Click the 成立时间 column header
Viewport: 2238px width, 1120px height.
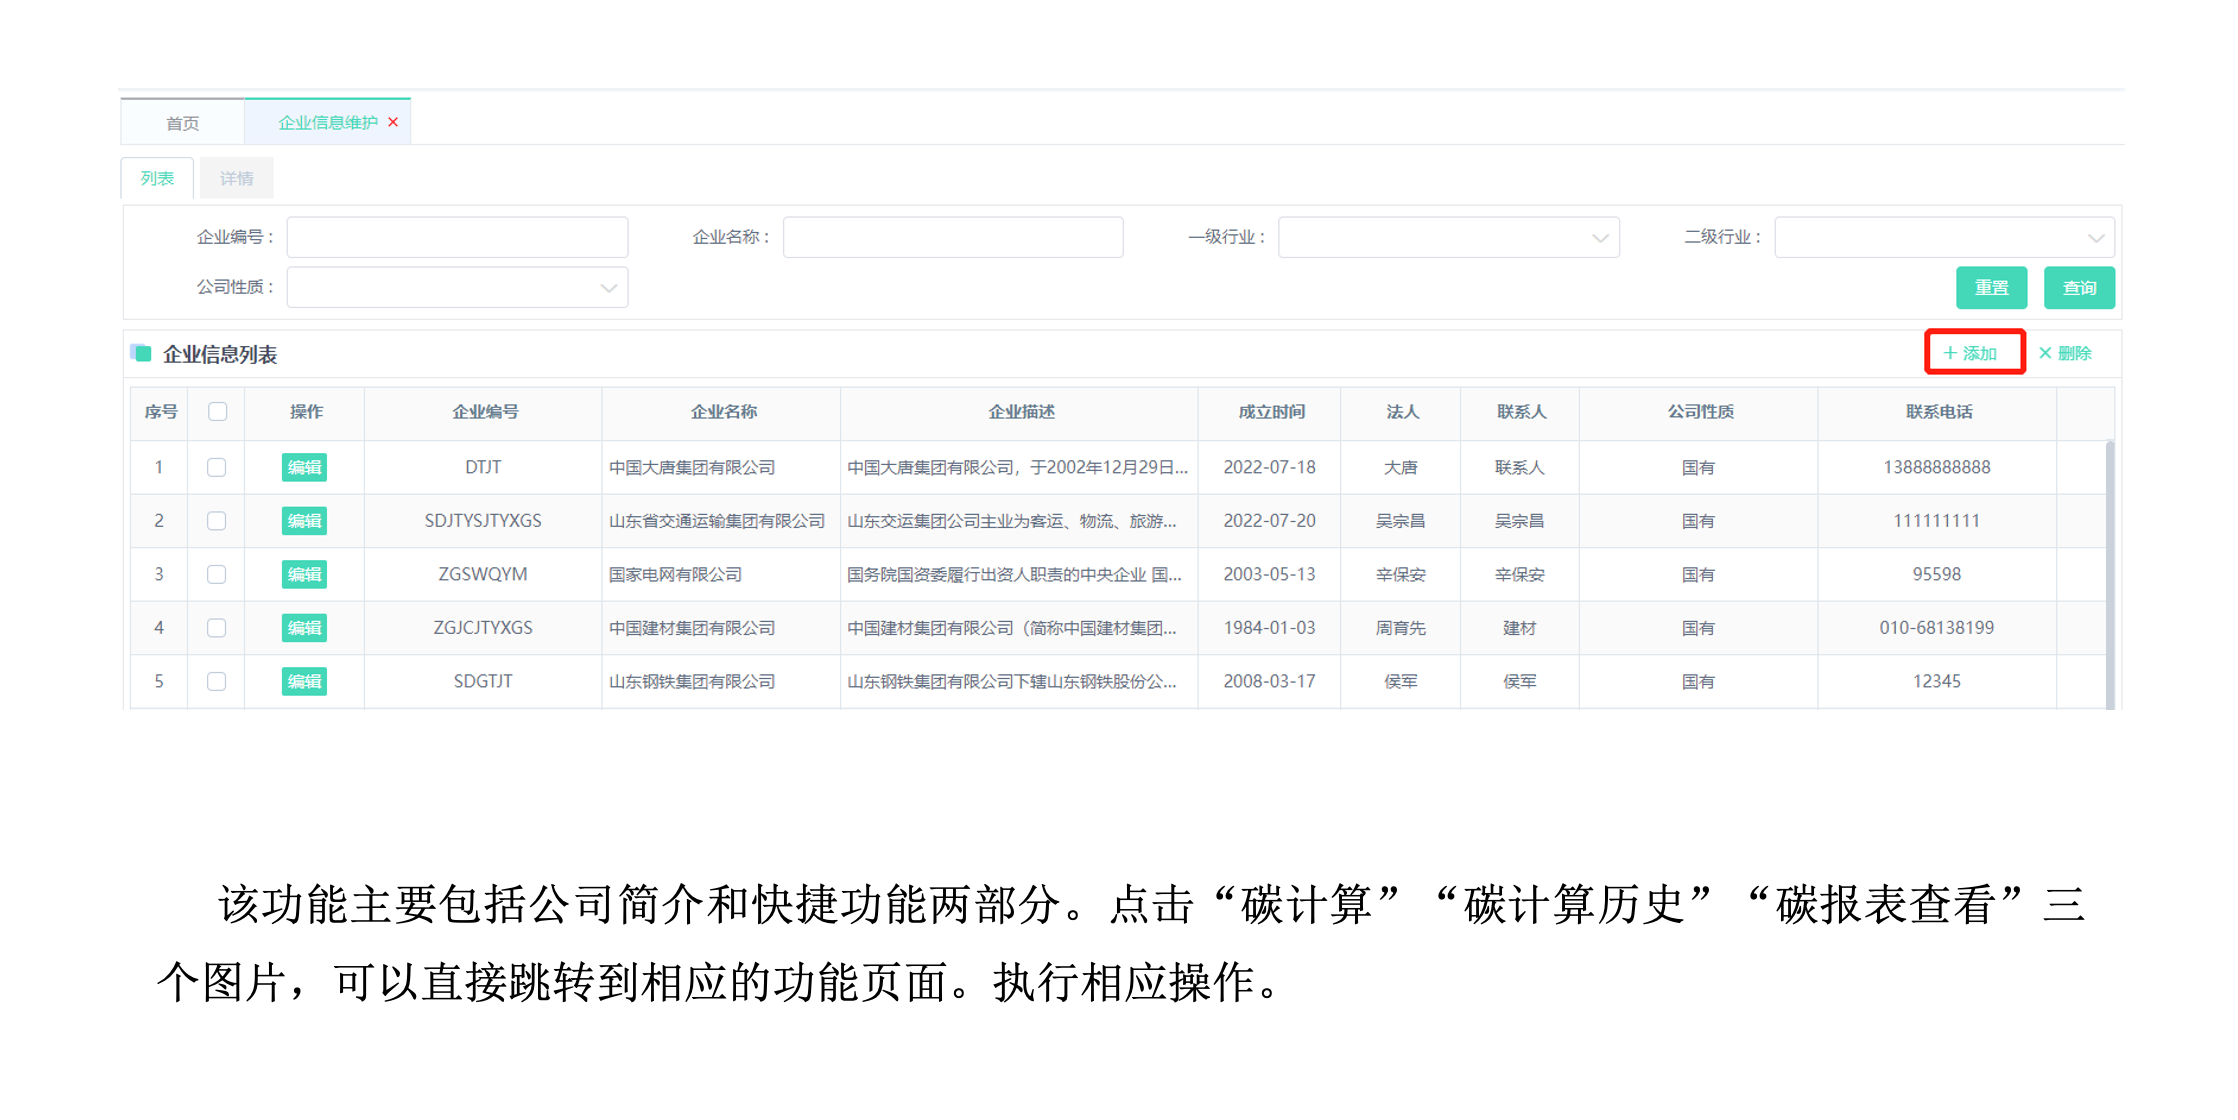pos(1270,411)
